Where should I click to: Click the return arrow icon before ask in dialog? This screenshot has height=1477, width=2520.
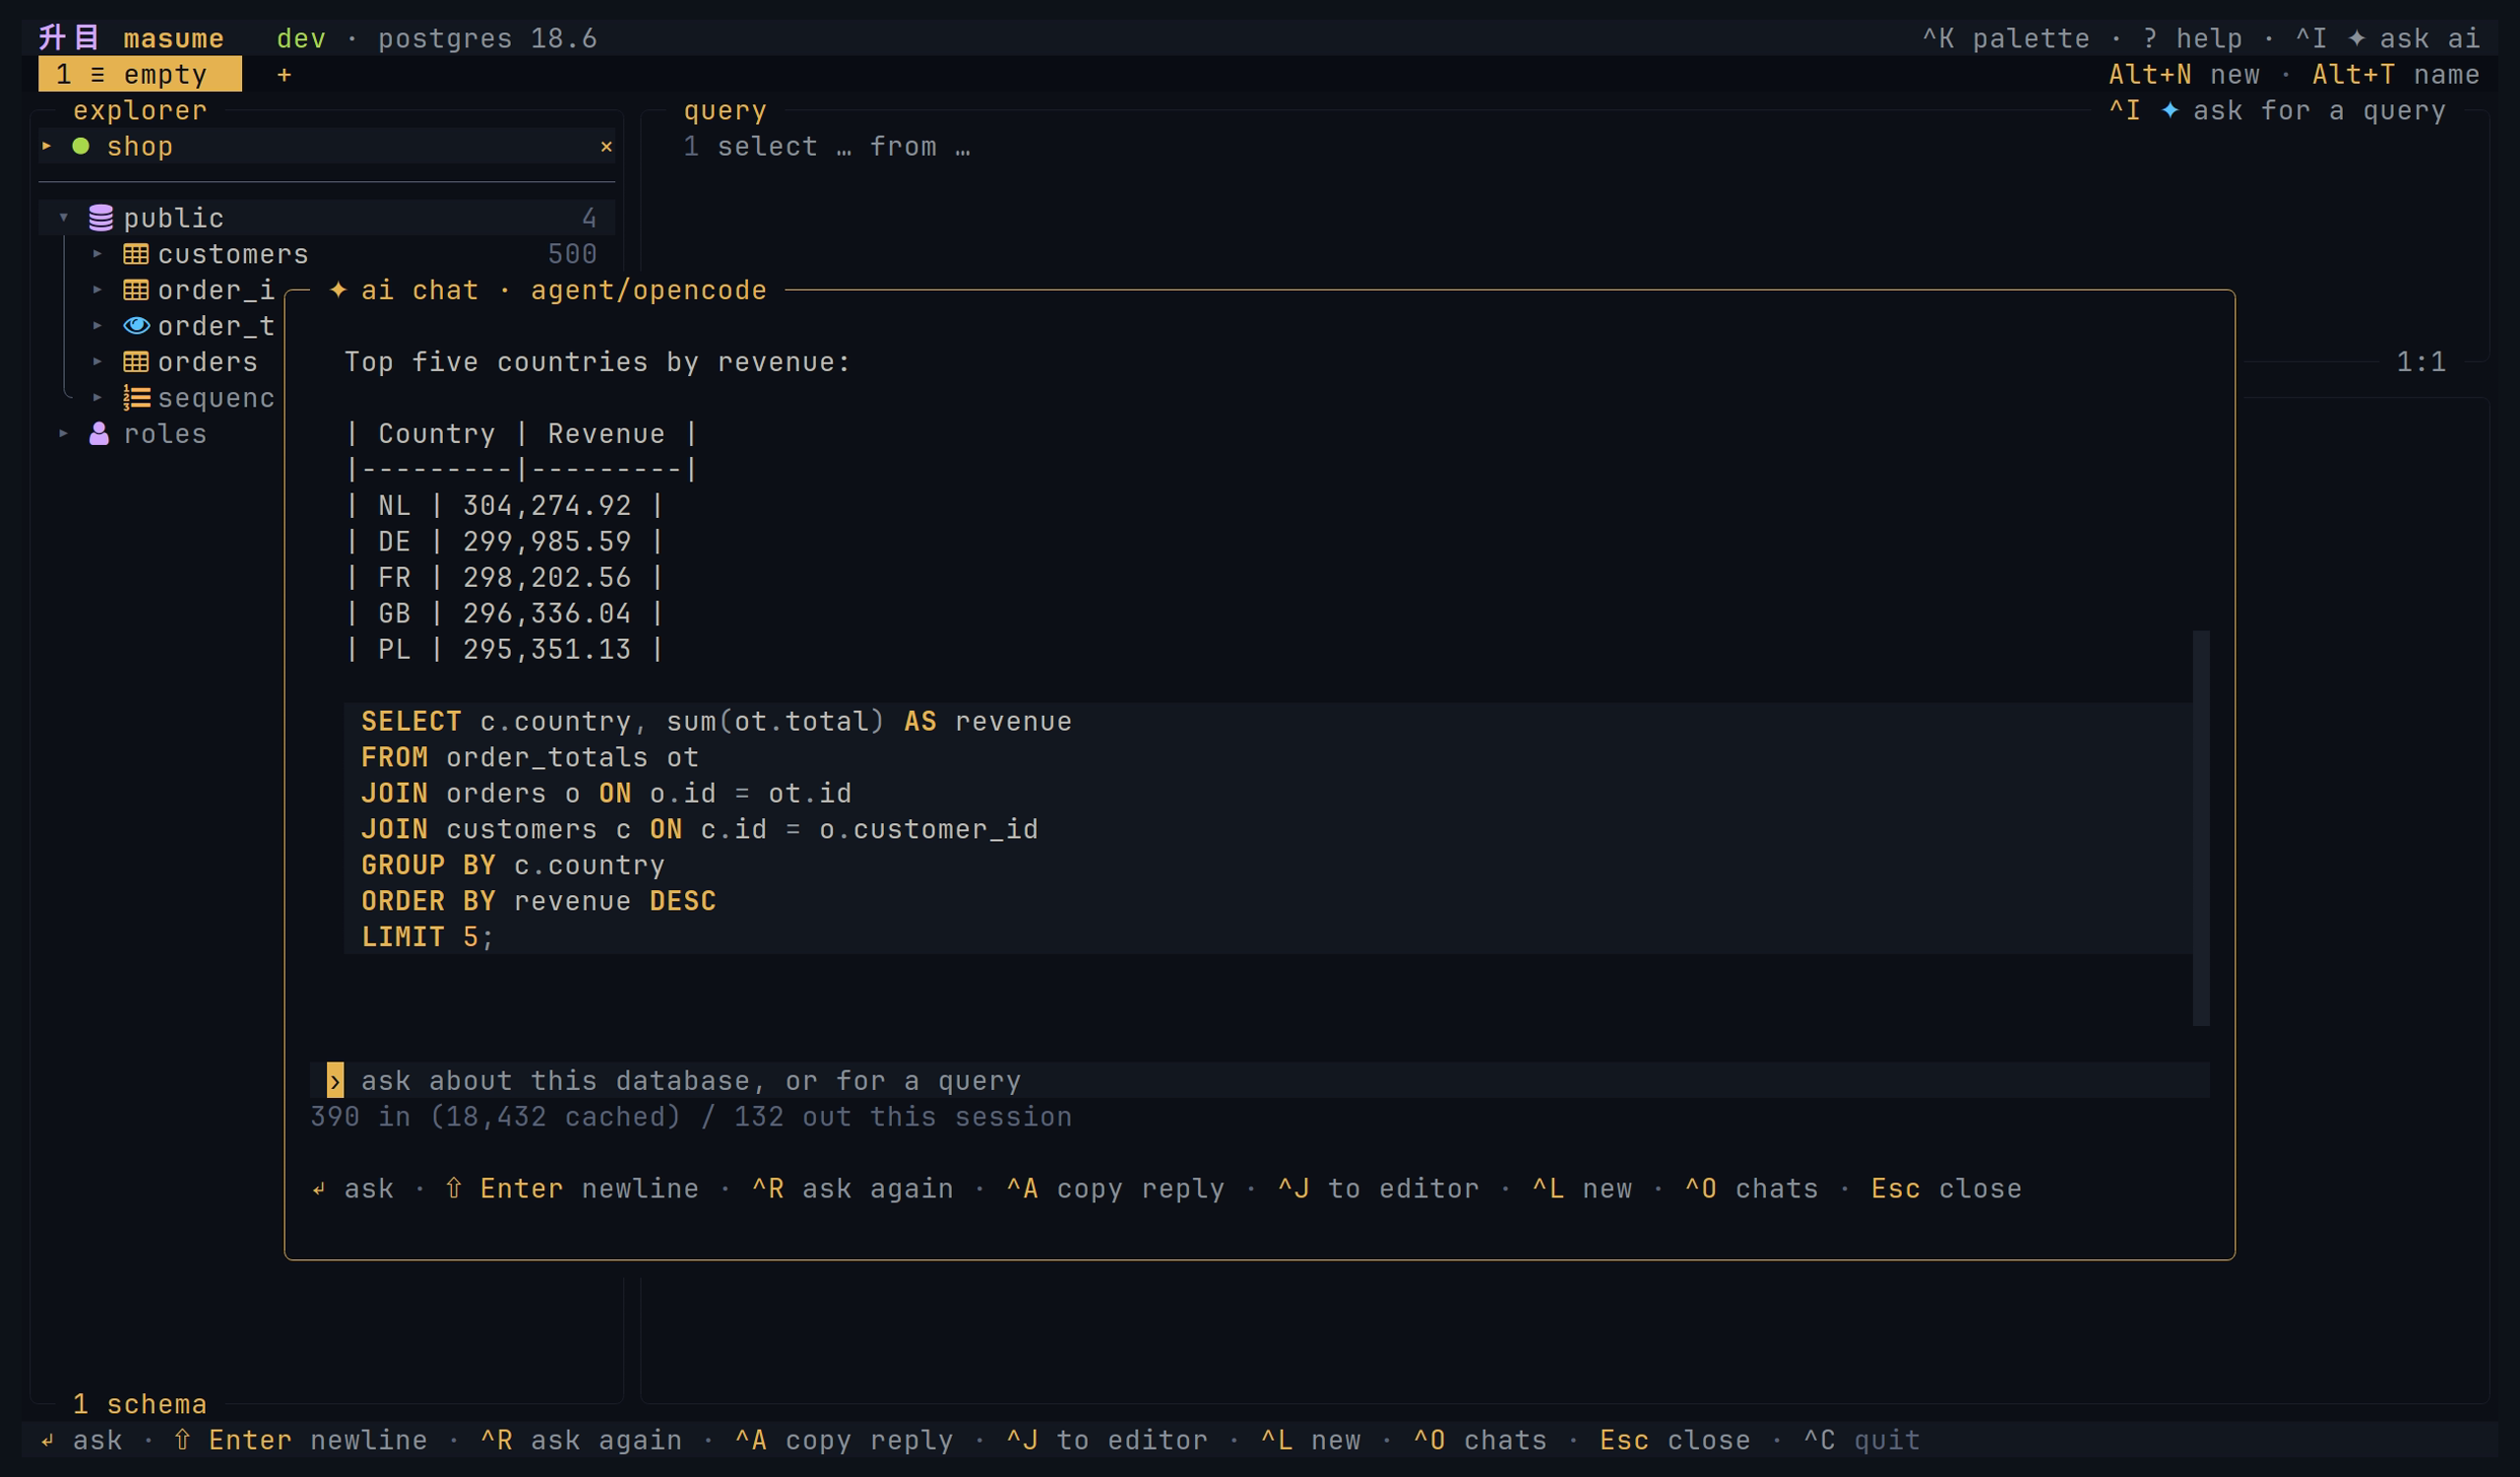click(319, 1188)
